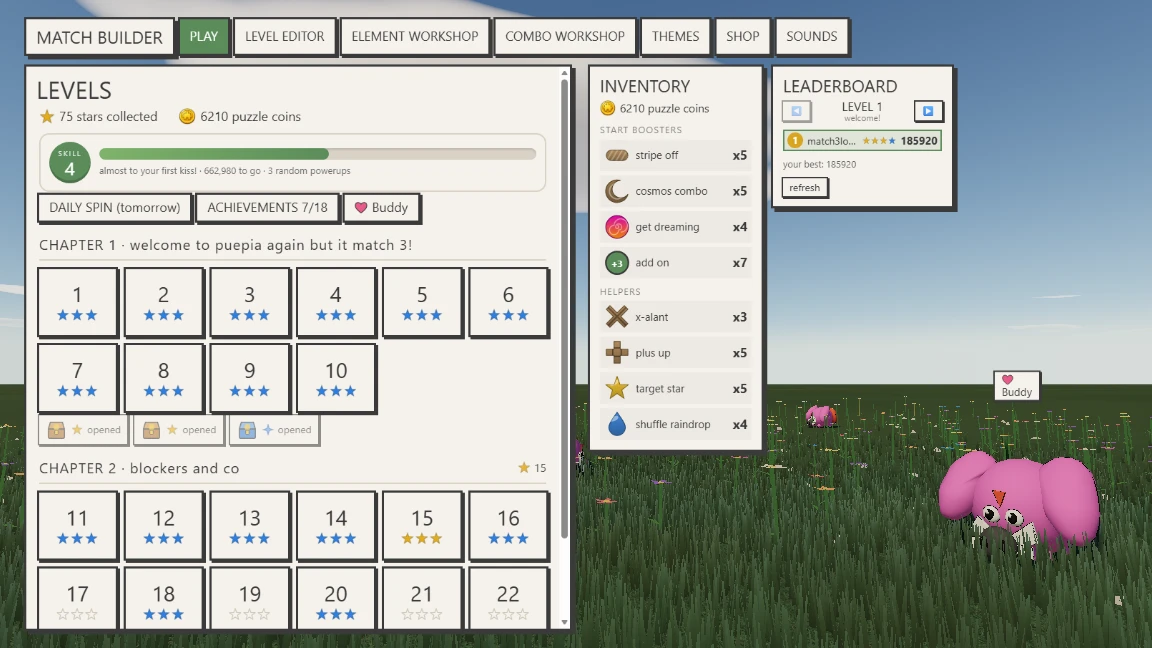Start level 4
Viewport: 1152px width, 648px height.
pyautogui.click(x=336, y=302)
